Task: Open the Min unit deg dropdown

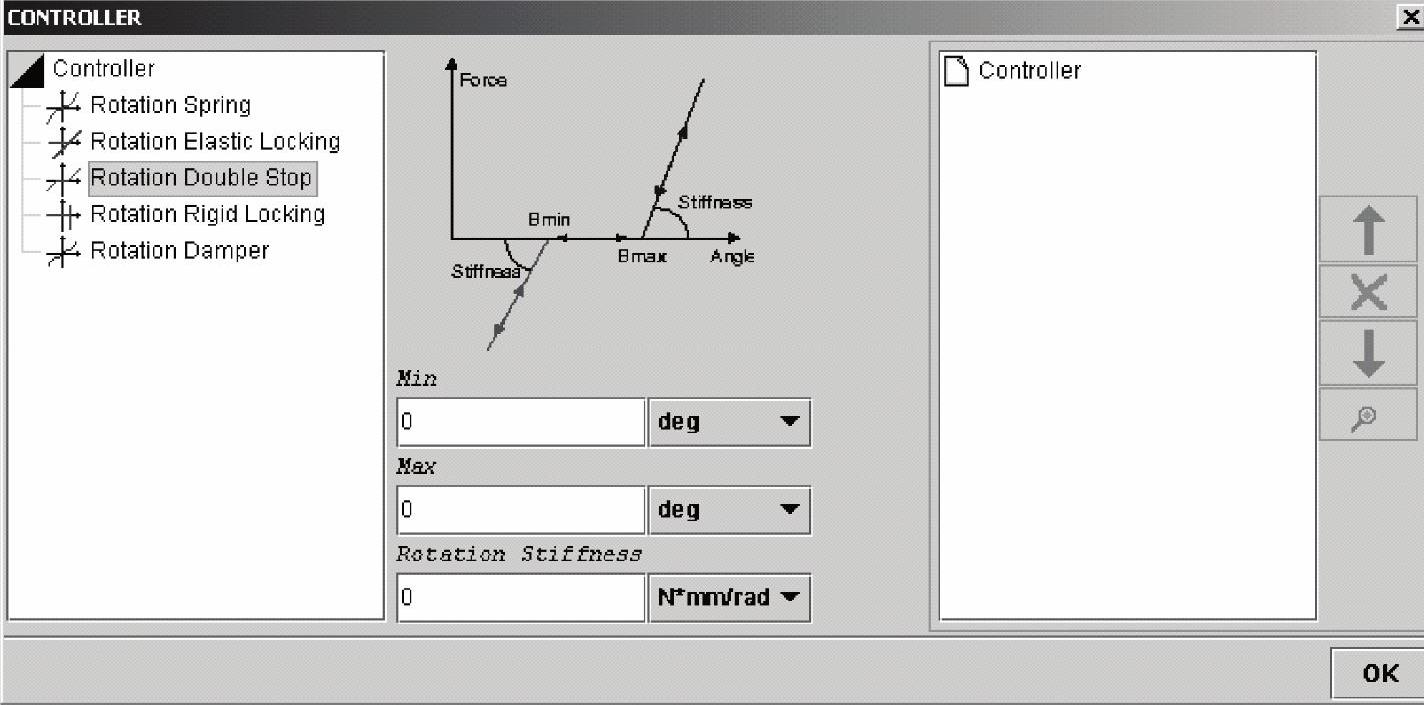Action: click(x=729, y=422)
